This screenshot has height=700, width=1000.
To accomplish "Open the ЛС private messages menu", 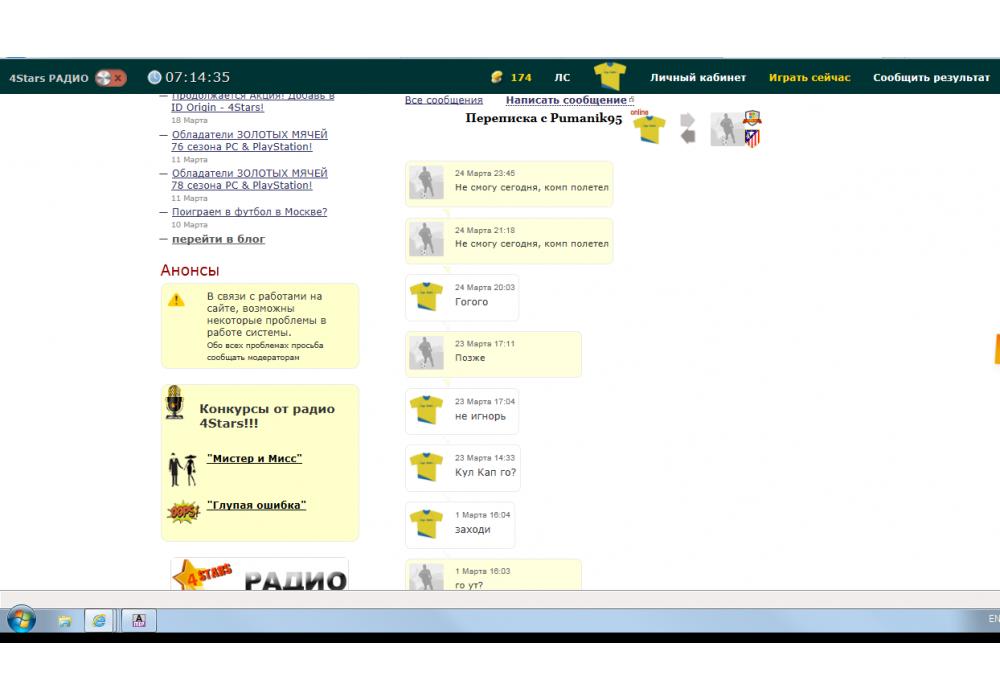I will pos(562,77).
